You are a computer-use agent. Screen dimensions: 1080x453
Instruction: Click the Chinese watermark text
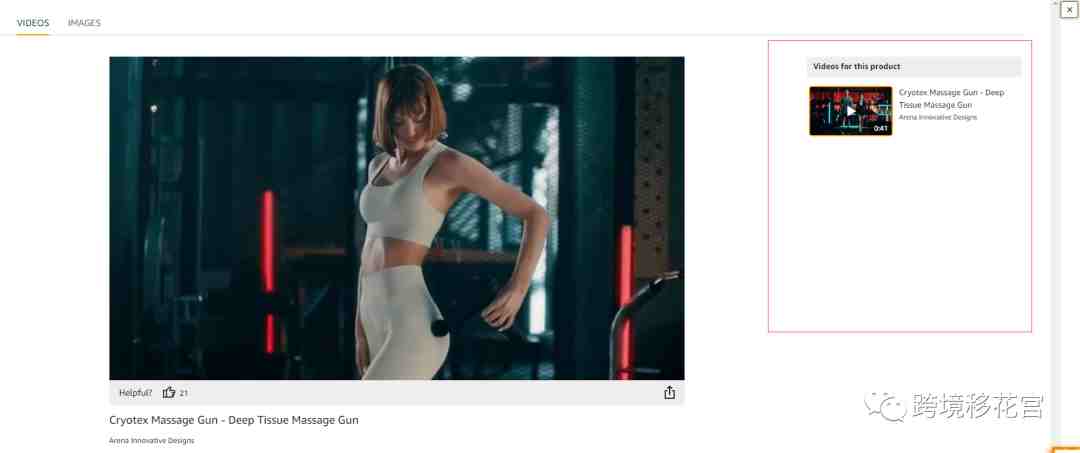pos(978,406)
